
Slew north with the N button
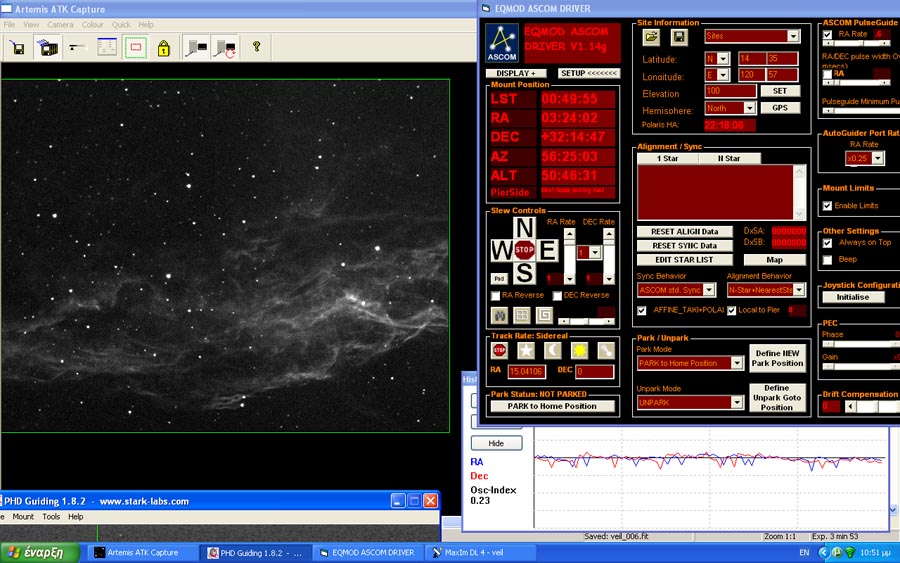(525, 228)
